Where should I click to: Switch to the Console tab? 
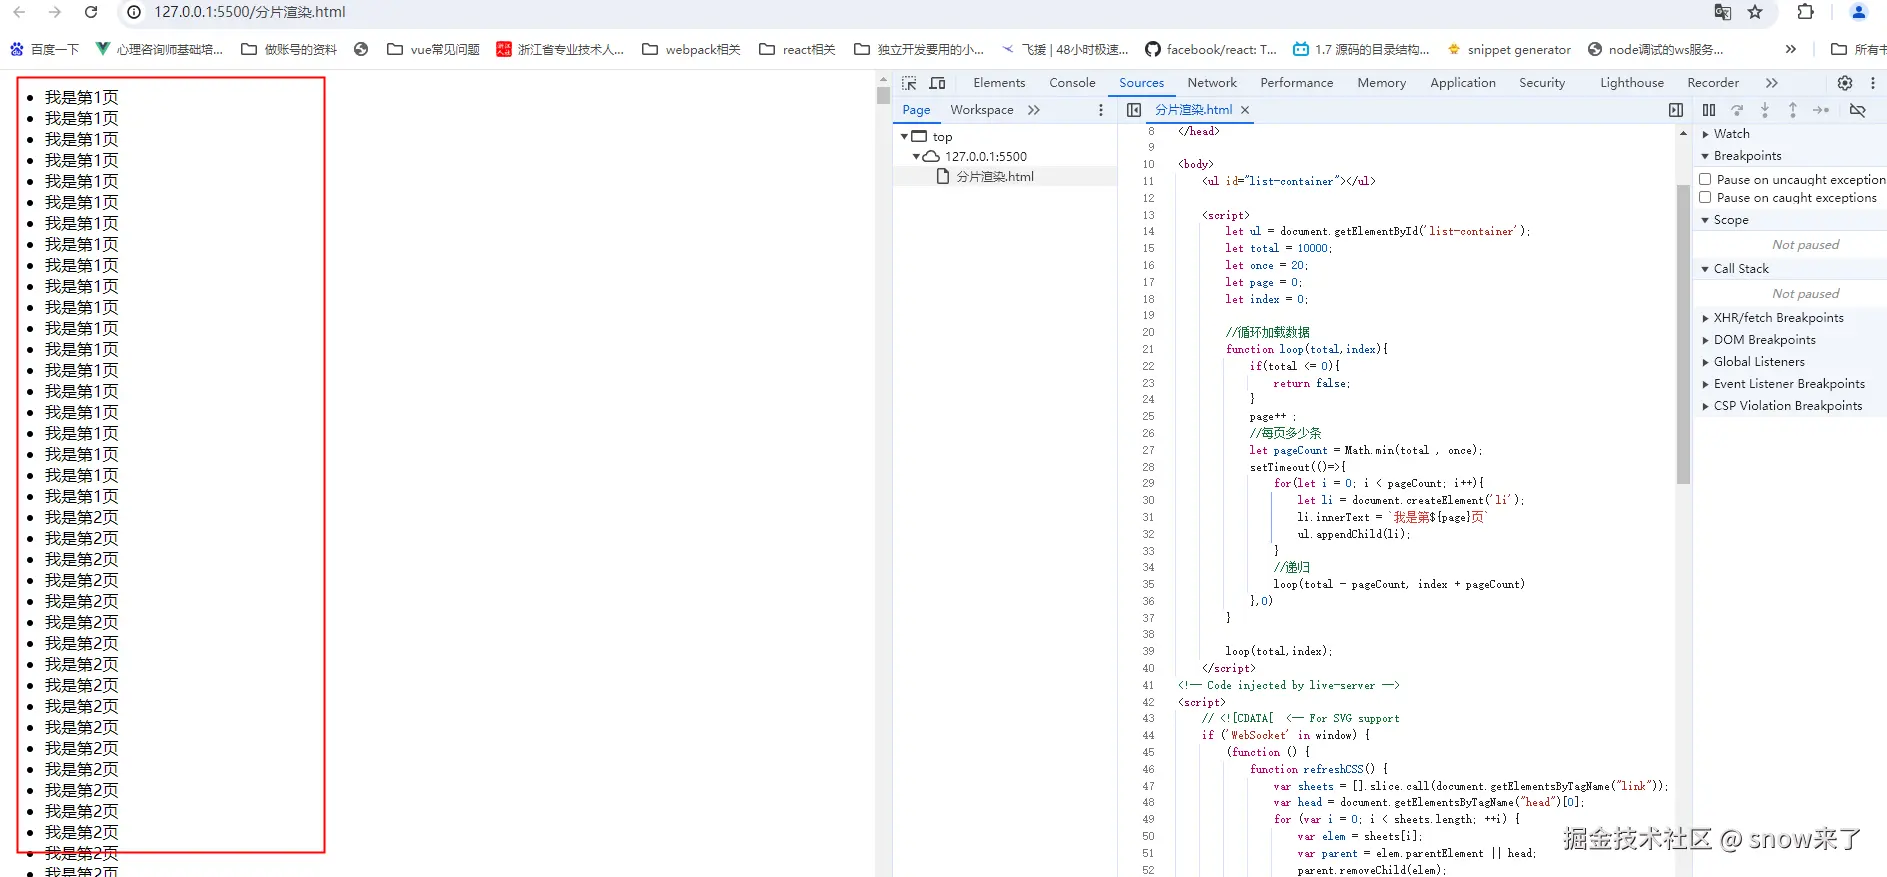tap(1072, 83)
